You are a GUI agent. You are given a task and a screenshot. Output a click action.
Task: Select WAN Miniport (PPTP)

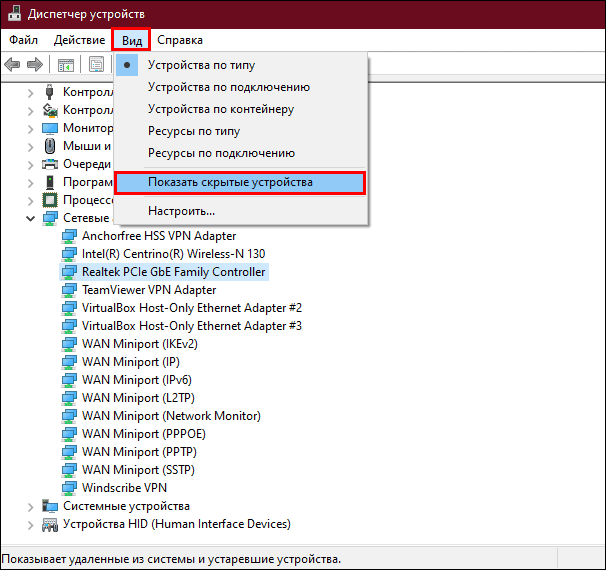pos(139,452)
